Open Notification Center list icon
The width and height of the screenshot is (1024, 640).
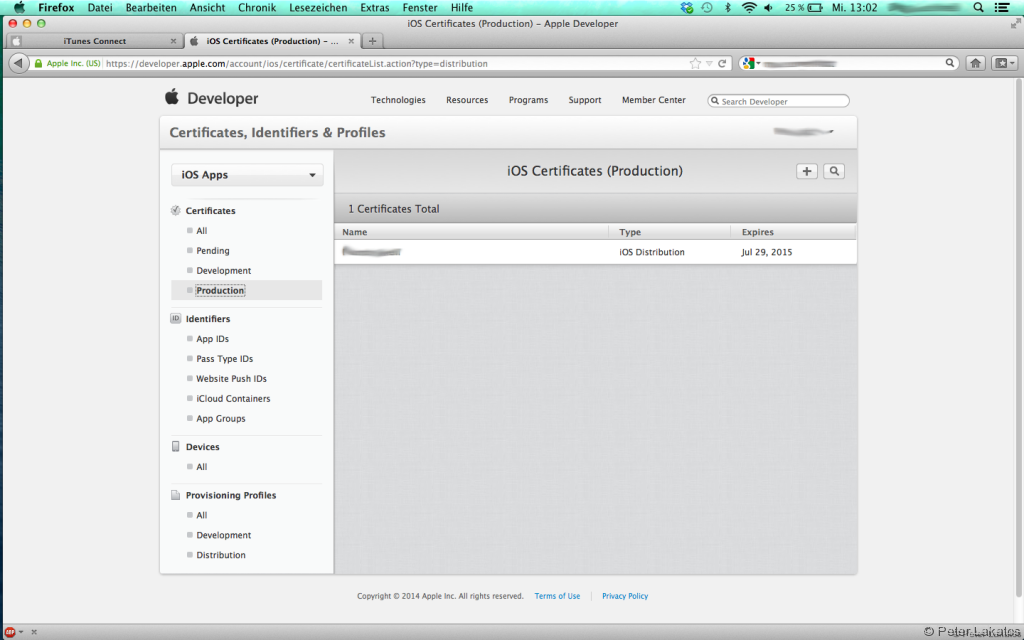point(1001,8)
